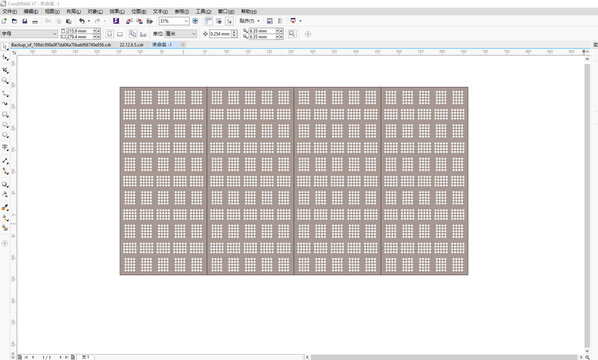
Task: Click the Search content purple icon
Action: tap(116, 21)
